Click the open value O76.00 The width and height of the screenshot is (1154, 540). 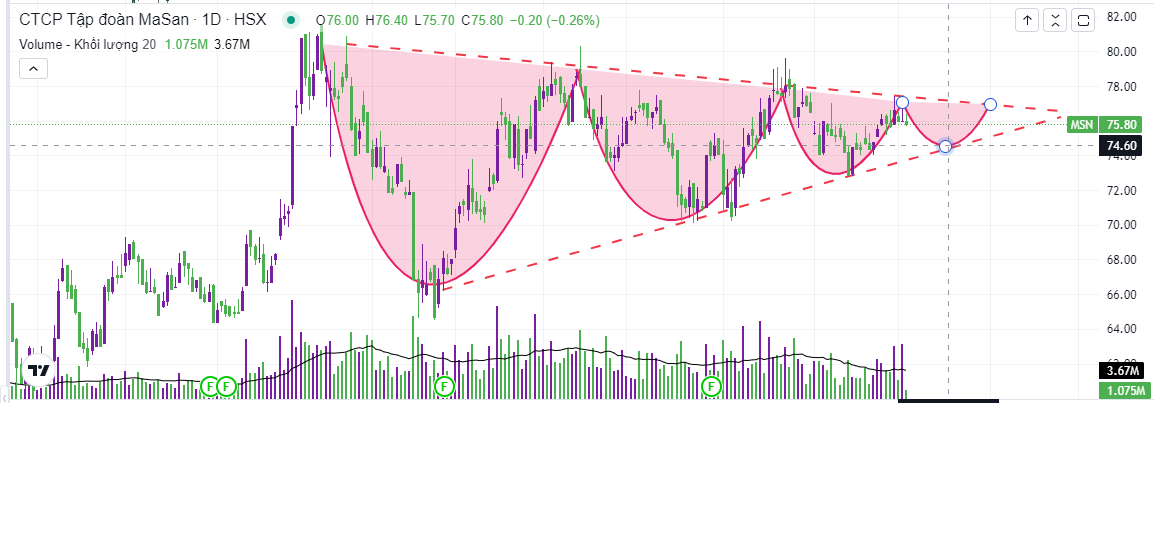coord(337,21)
